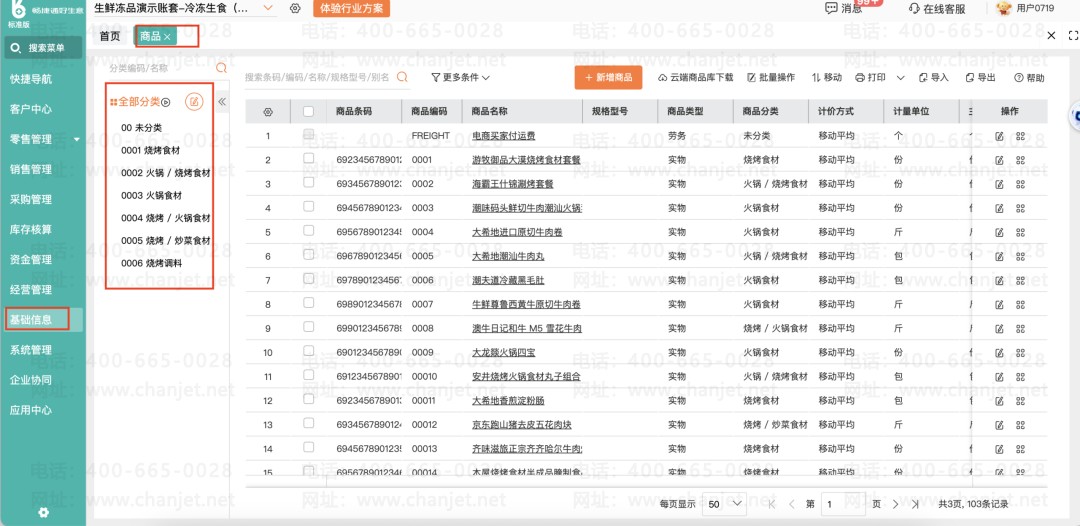The width and height of the screenshot is (1080, 526).
Task: Collapse category panel with double-chevron icon
Action: tap(222, 102)
